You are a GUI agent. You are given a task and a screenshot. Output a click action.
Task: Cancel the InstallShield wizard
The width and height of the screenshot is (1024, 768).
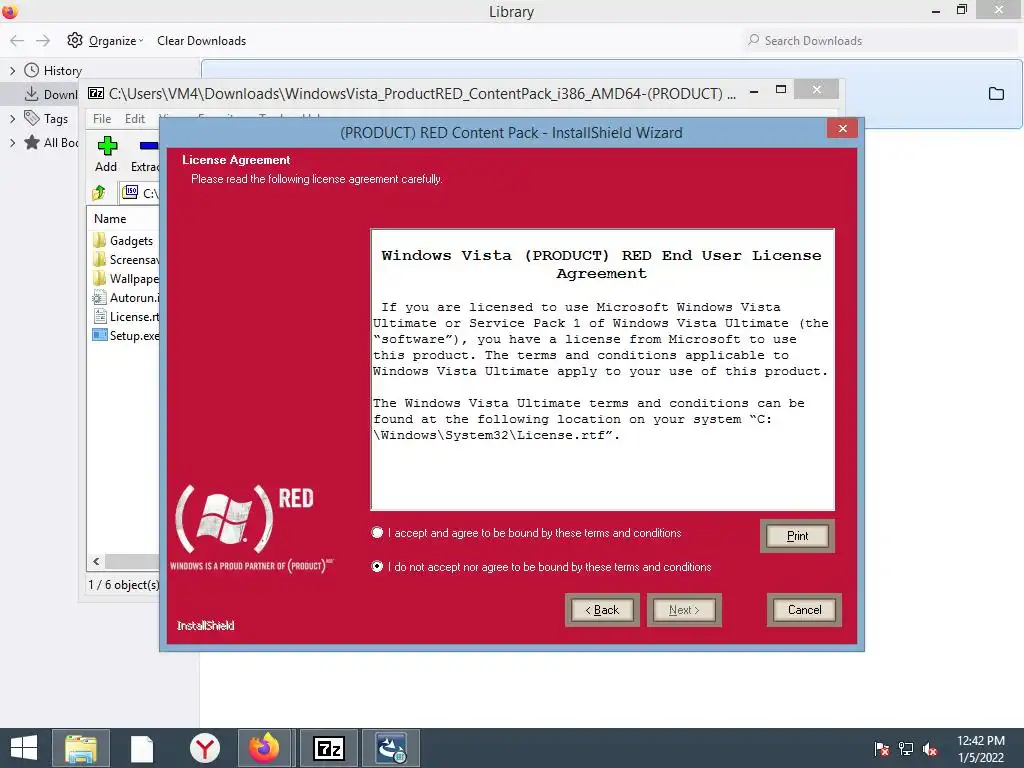804,610
